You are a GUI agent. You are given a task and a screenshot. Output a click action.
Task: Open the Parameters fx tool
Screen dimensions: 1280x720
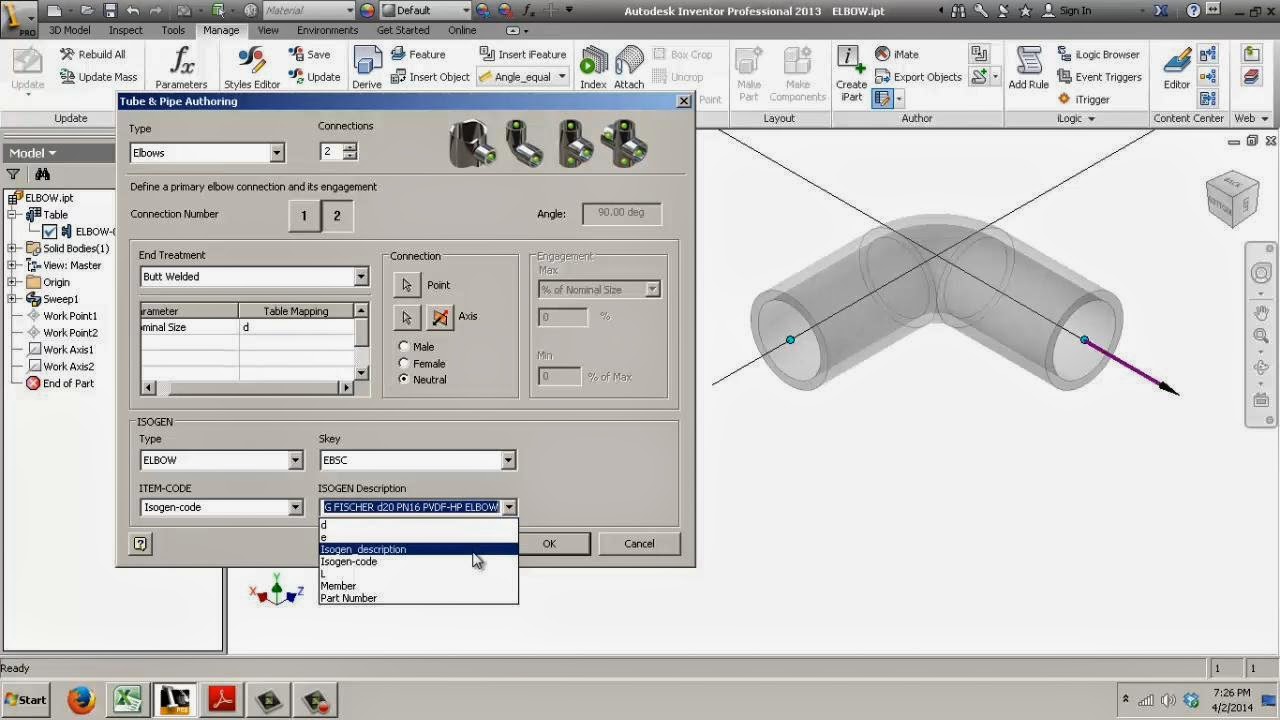[181, 68]
